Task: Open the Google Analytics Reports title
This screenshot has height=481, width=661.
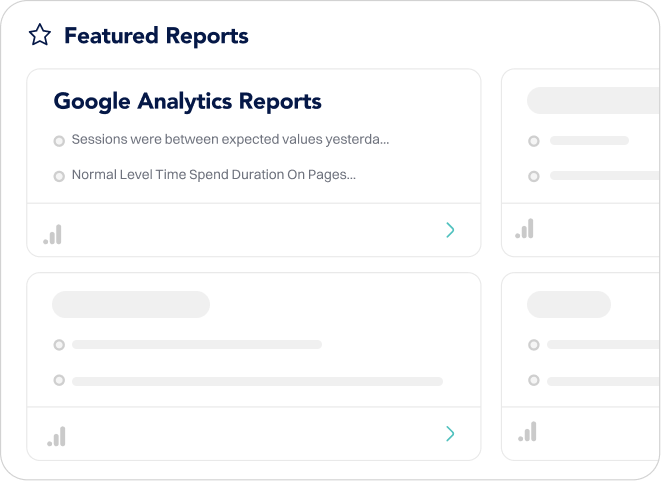Action: [188, 102]
